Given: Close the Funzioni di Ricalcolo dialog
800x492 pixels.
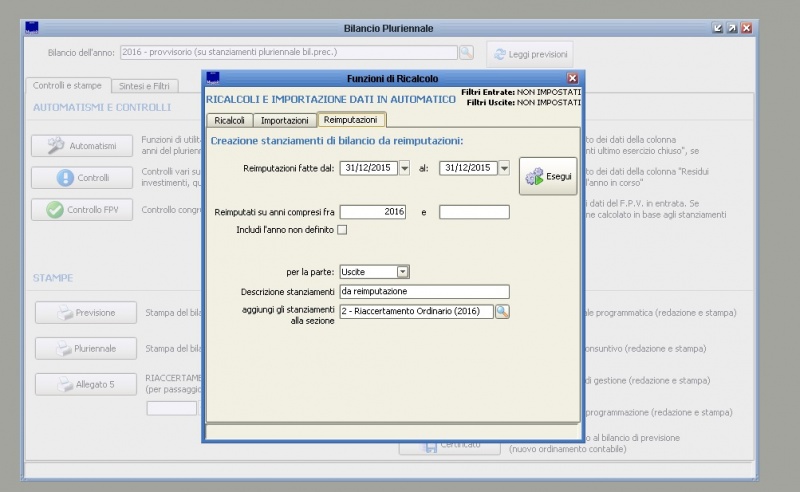Looking at the screenshot, I should pos(572,78).
